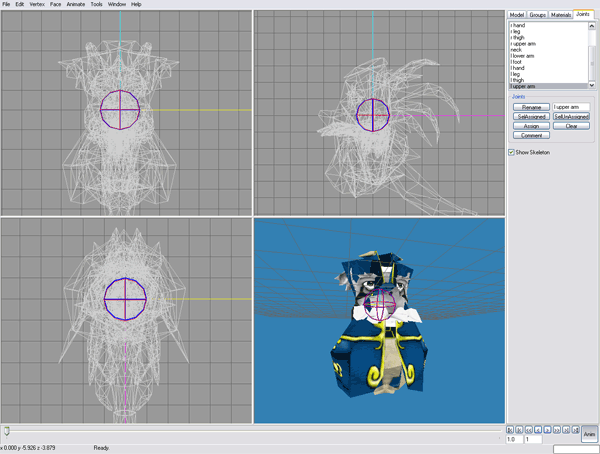Image resolution: width=600 pixels, height=454 pixels.
Task: Jump to first animation frame button
Action: [510, 430]
